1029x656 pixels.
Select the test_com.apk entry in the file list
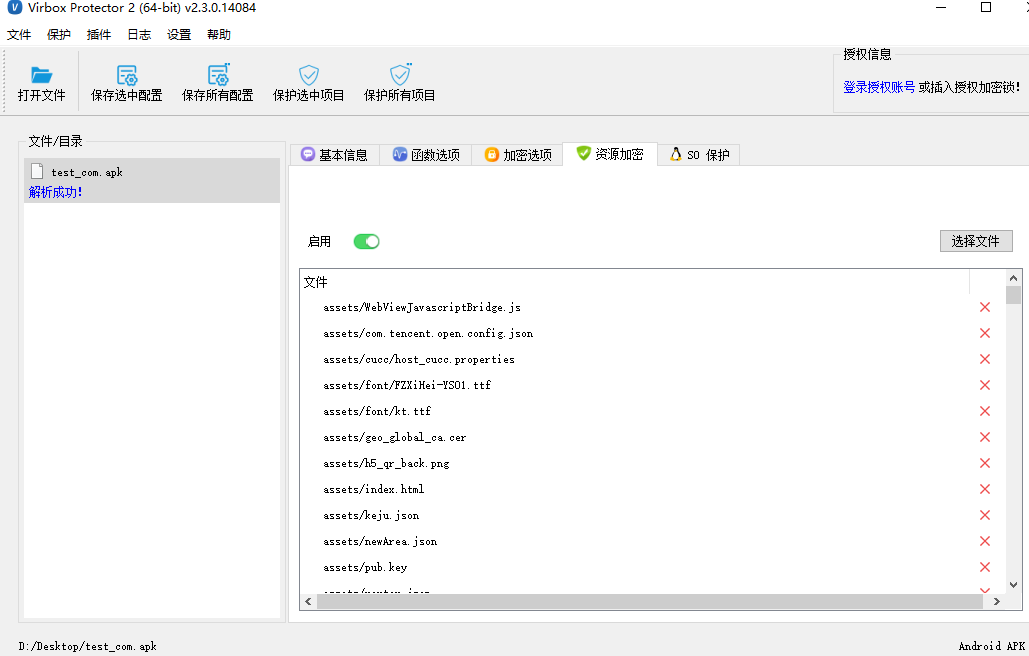pos(90,171)
